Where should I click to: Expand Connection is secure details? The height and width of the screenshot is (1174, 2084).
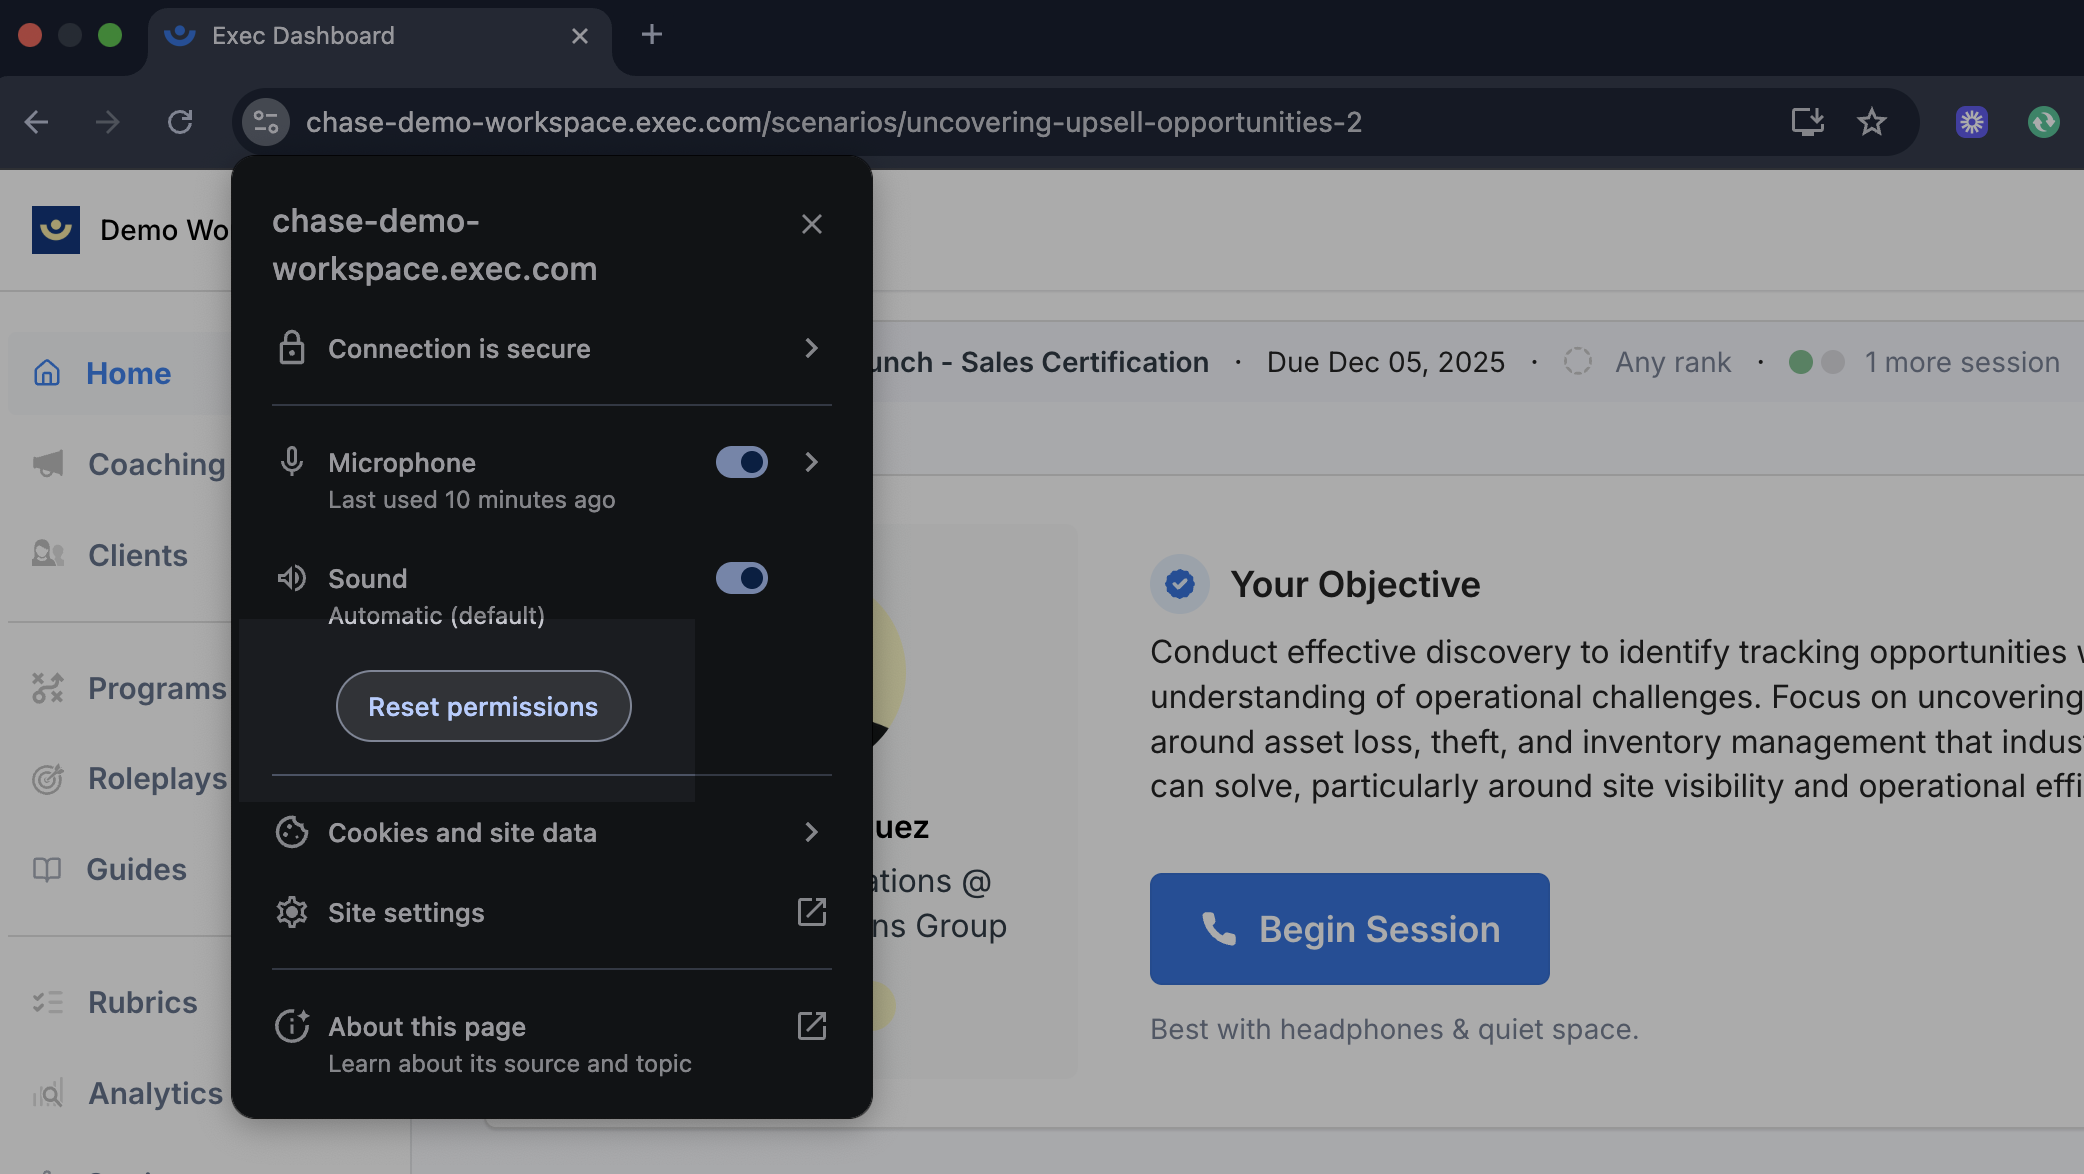tap(811, 348)
